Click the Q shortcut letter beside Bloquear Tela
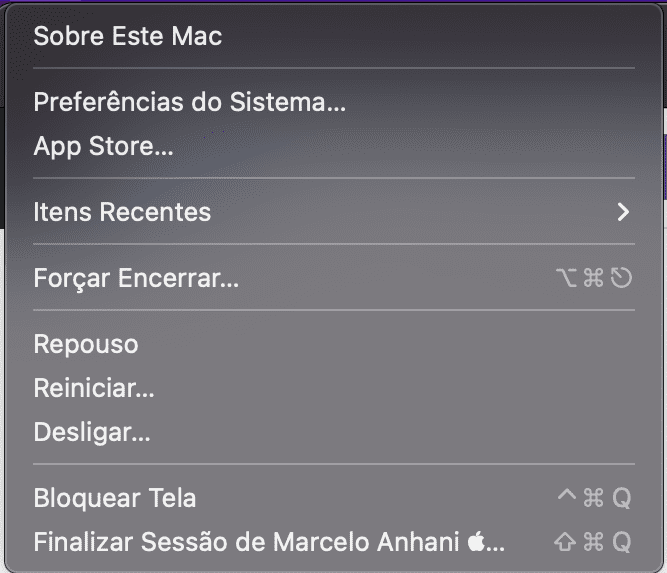Screen dimensions: 667x573 pyautogui.click(x=621, y=498)
